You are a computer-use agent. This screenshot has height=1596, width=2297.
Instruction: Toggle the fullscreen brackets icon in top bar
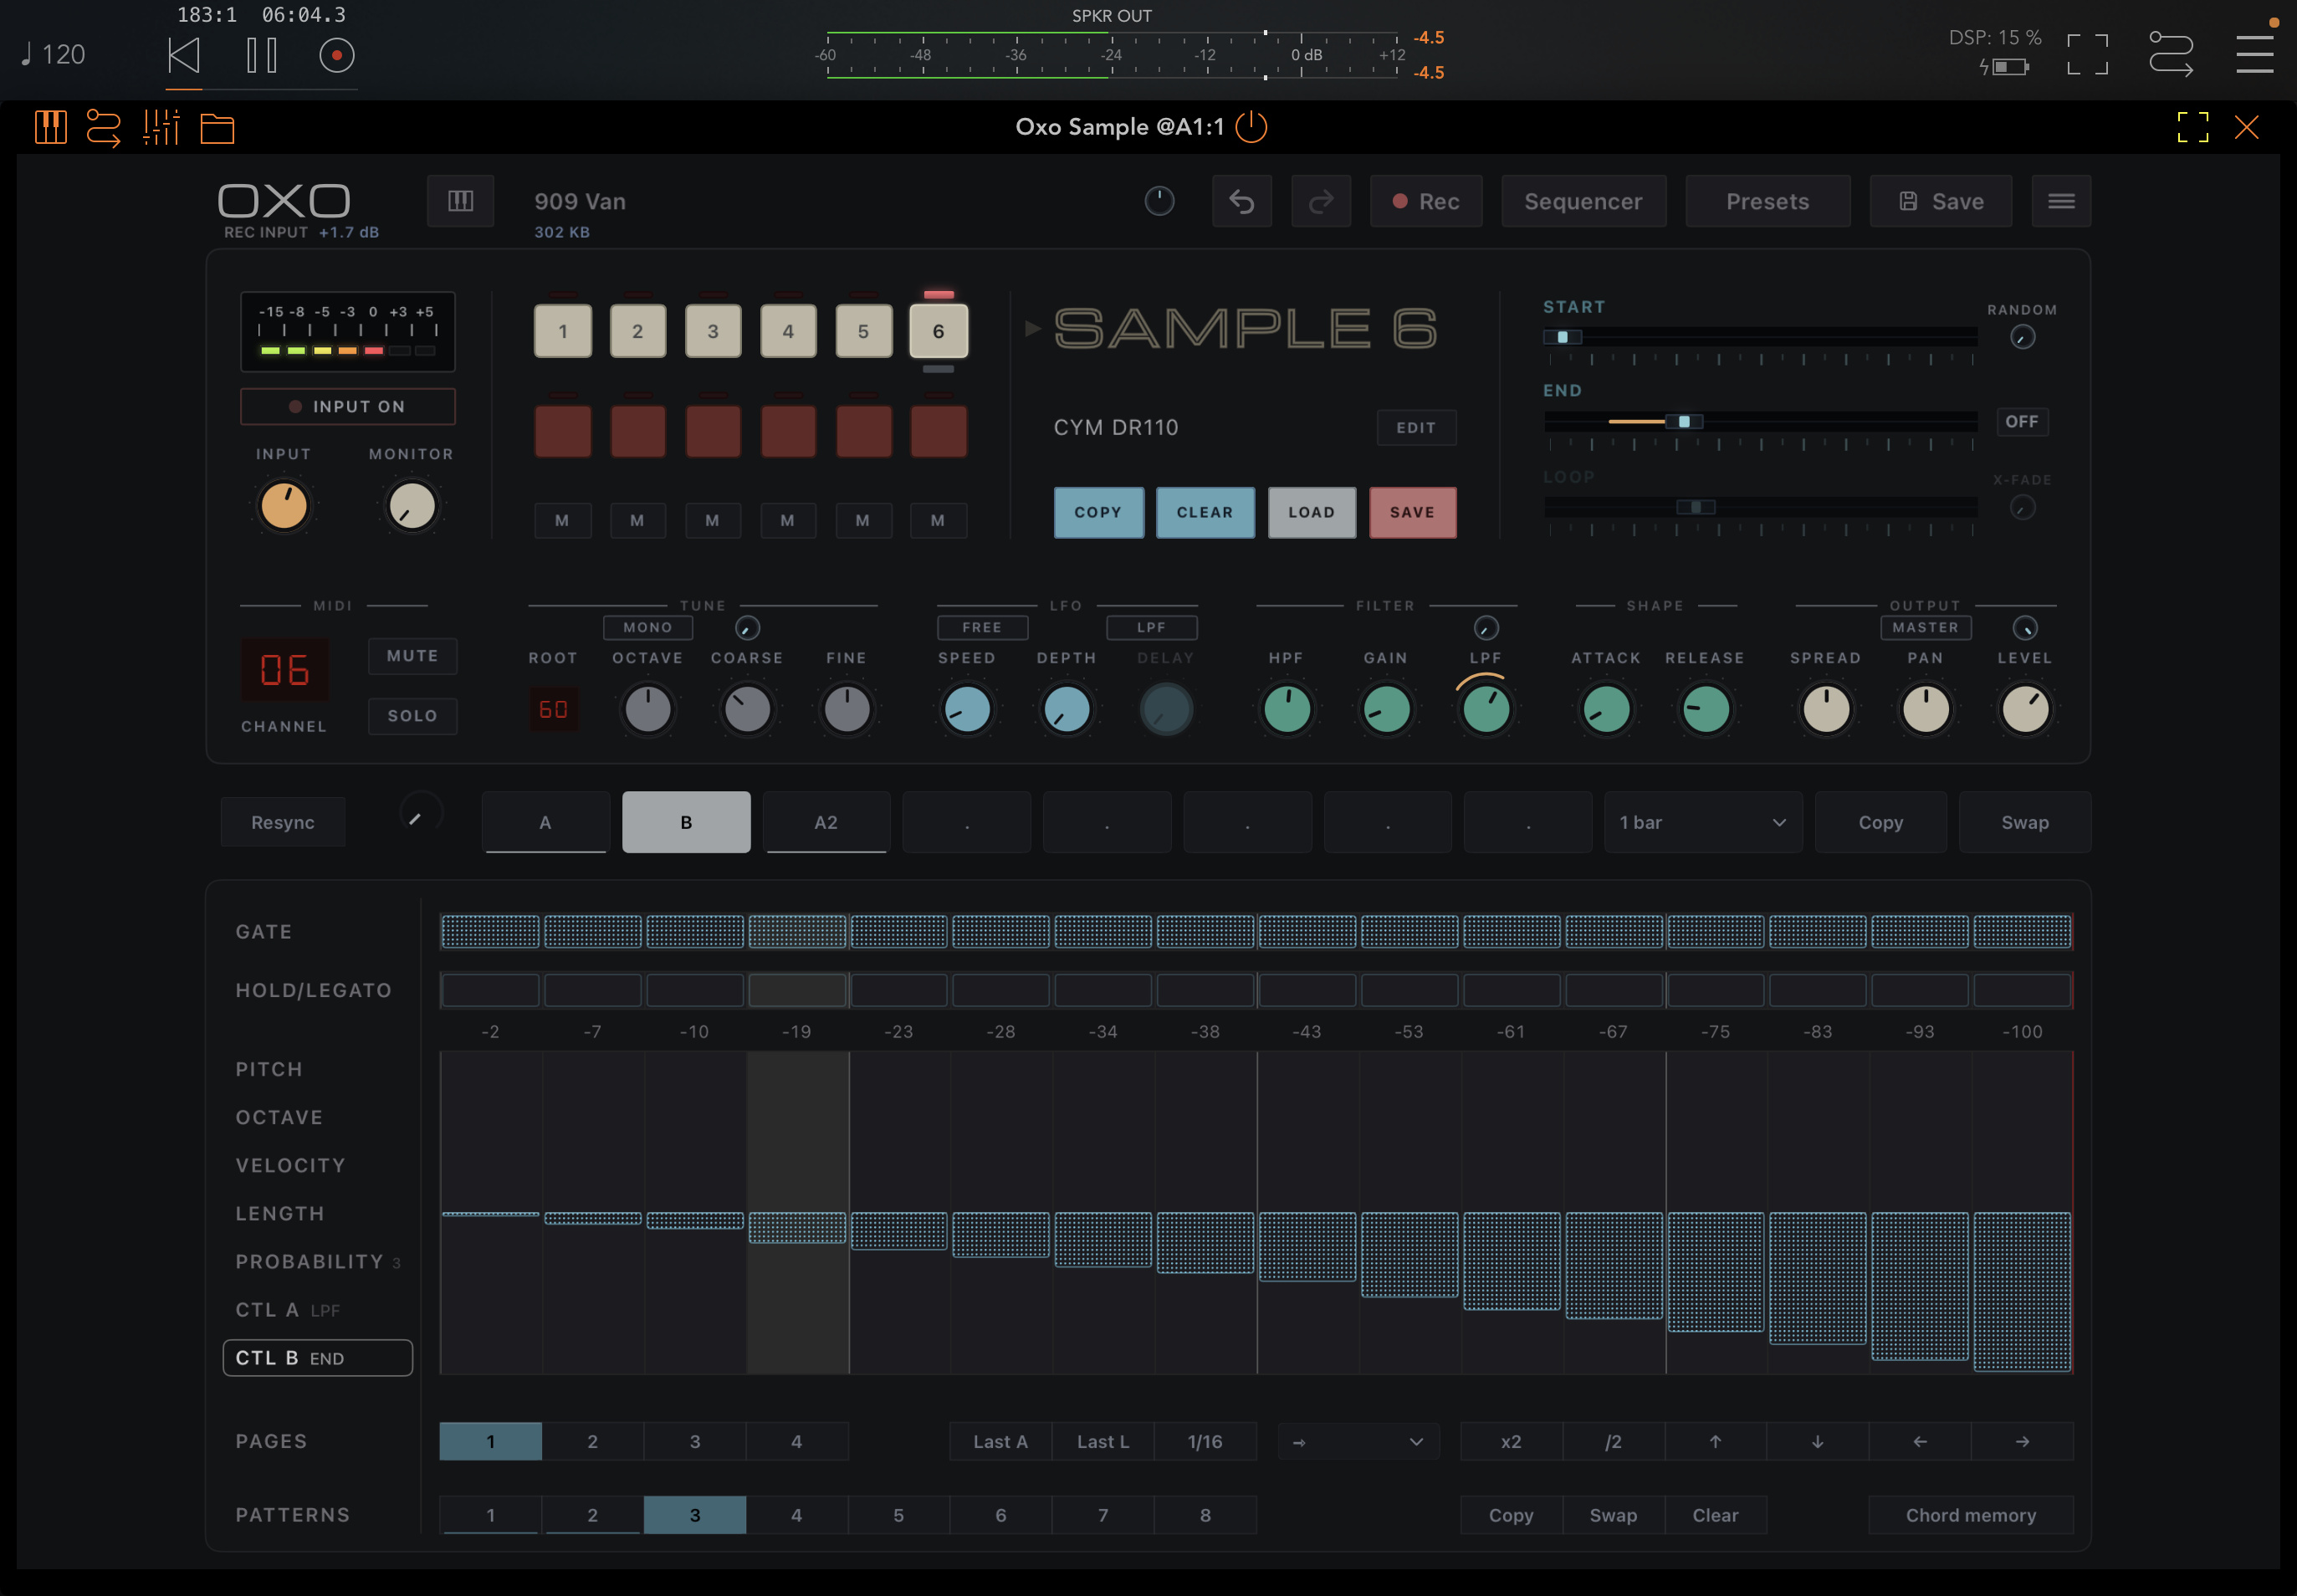(2088, 54)
